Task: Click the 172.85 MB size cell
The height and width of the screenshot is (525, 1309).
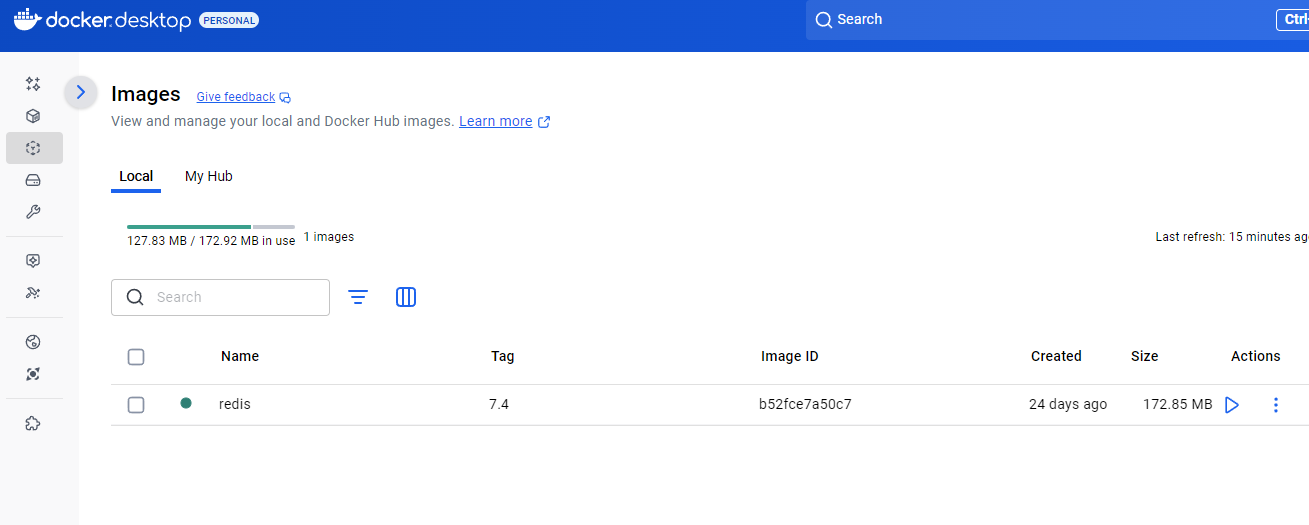Action: [x=1178, y=404]
